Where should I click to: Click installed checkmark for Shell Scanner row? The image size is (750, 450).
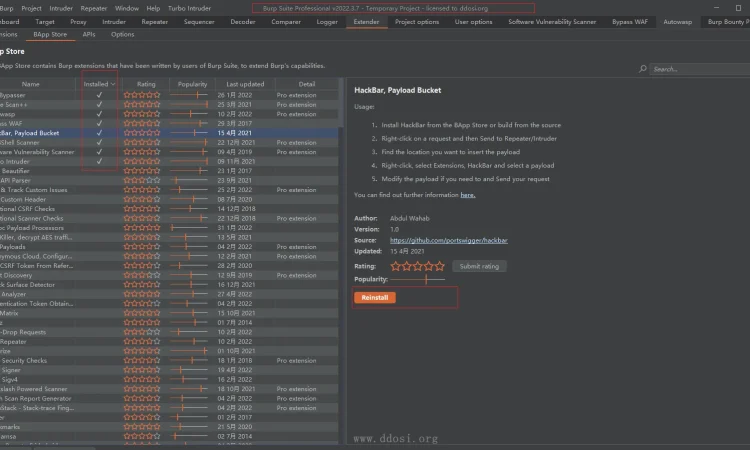99,143
